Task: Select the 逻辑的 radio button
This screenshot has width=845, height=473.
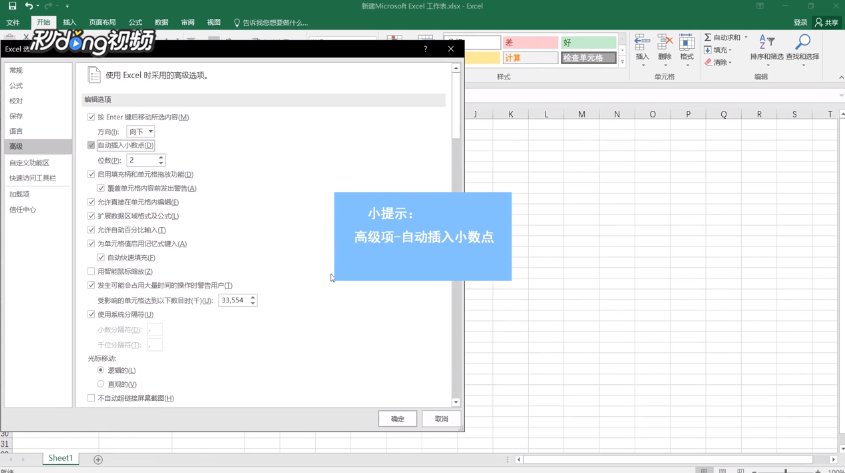Action: pos(101,370)
